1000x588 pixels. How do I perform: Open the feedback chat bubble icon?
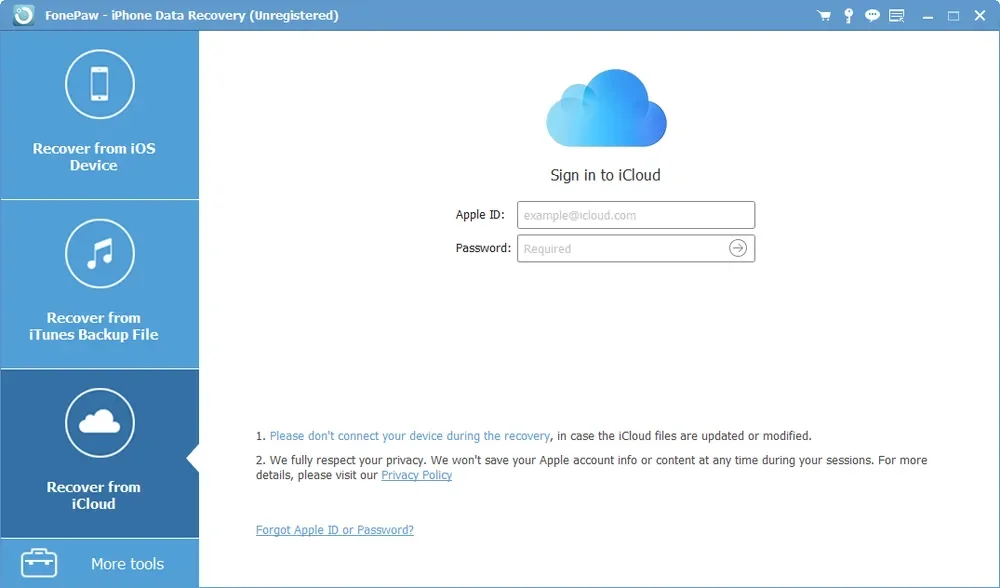click(x=872, y=15)
